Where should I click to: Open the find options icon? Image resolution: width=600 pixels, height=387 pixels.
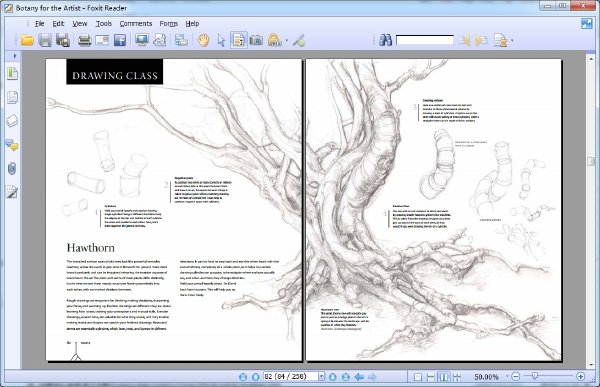pyautogui.click(x=501, y=40)
